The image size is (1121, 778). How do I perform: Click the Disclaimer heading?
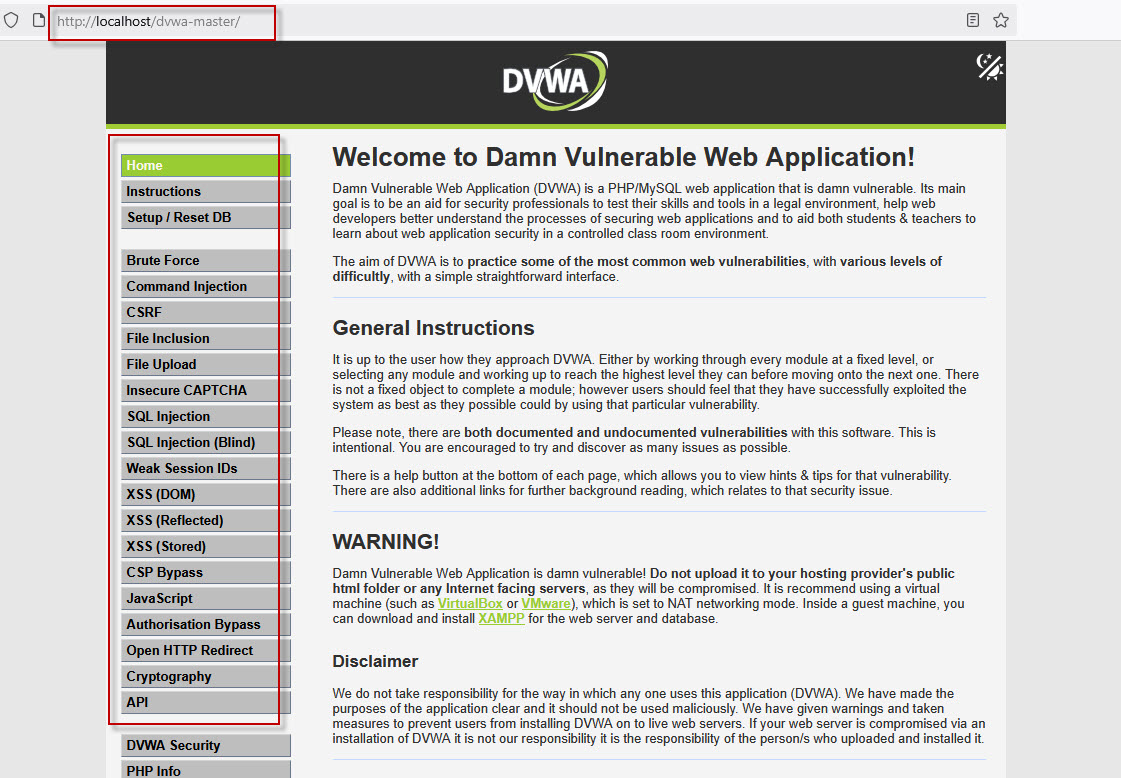[375, 661]
